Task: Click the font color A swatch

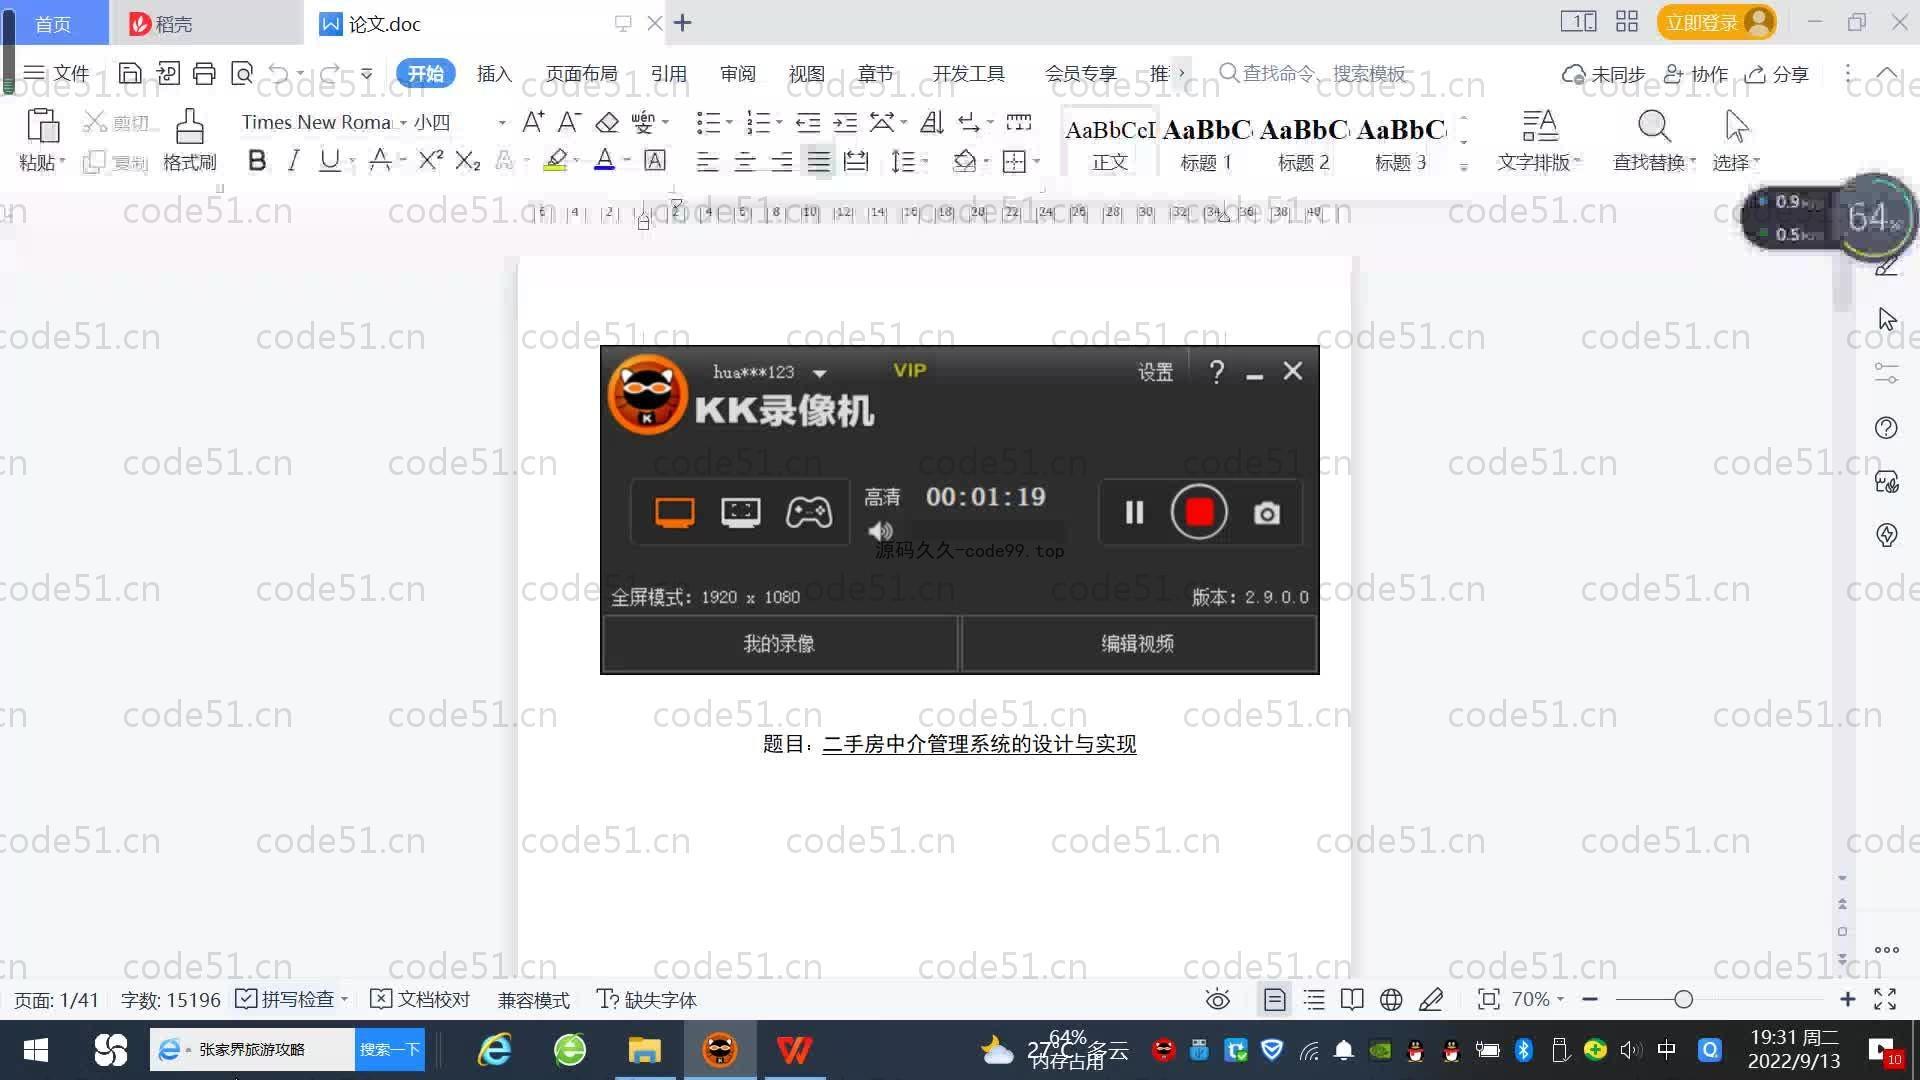Action: (x=604, y=160)
